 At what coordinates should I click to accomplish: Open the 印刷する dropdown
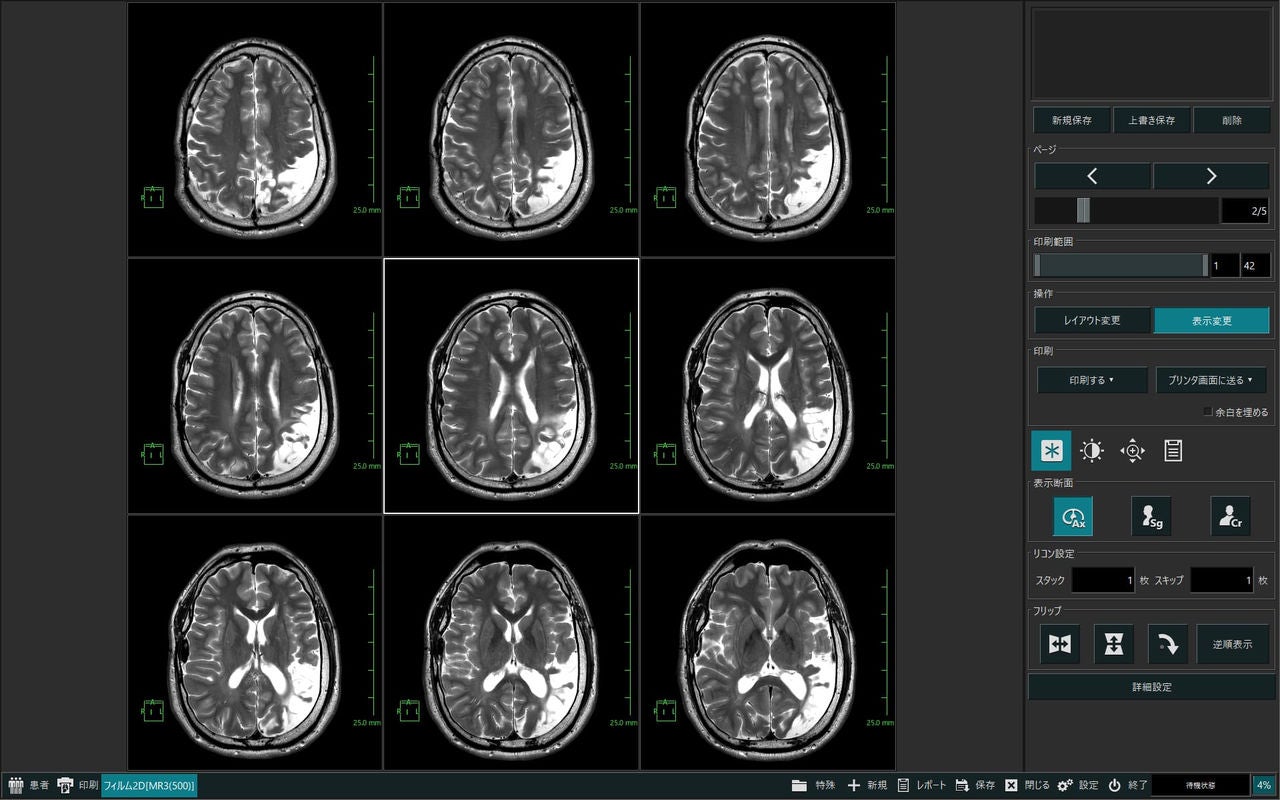coord(1092,380)
